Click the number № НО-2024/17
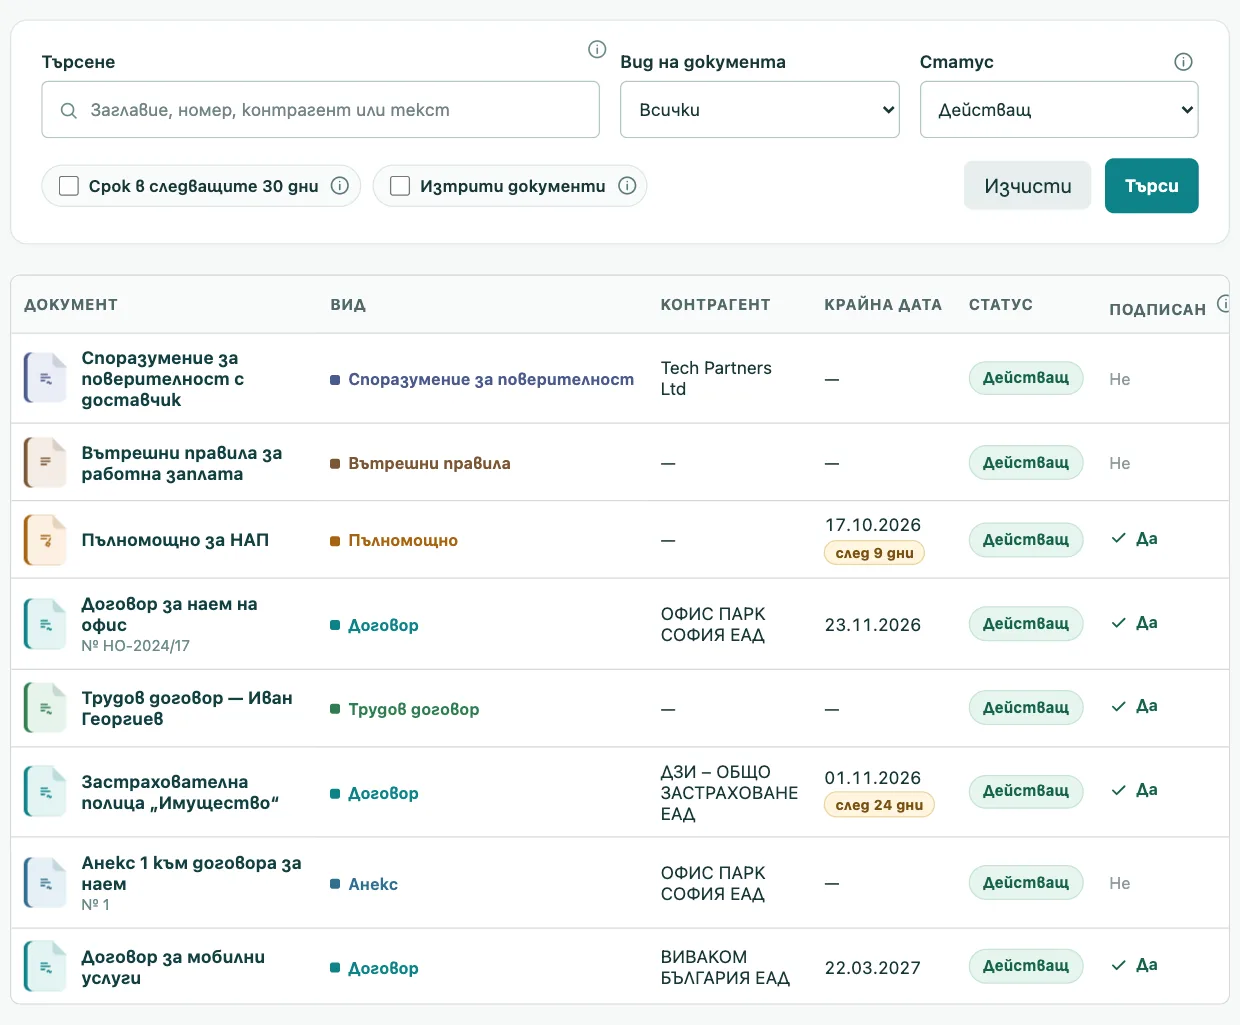 (135, 646)
